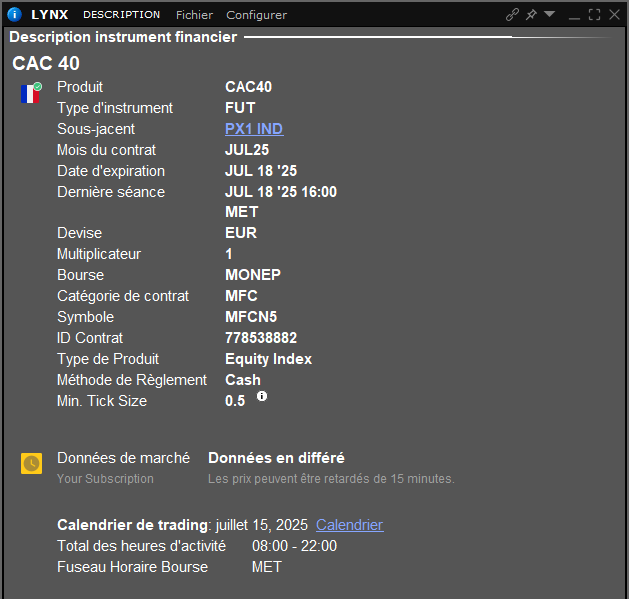Click the Your Subscription label
This screenshot has height=599, width=629.
pyautogui.click(x=105, y=479)
